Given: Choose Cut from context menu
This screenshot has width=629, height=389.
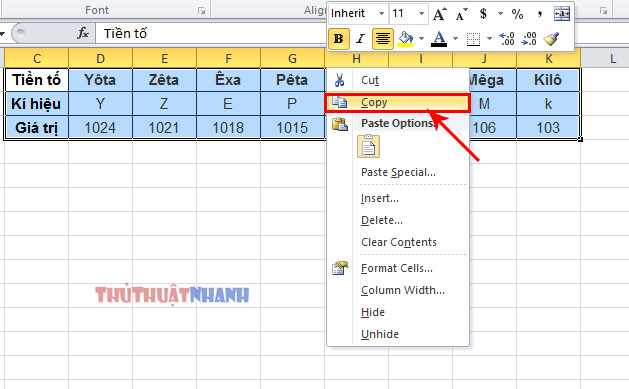Looking at the screenshot, I should (x=398, y=80).
